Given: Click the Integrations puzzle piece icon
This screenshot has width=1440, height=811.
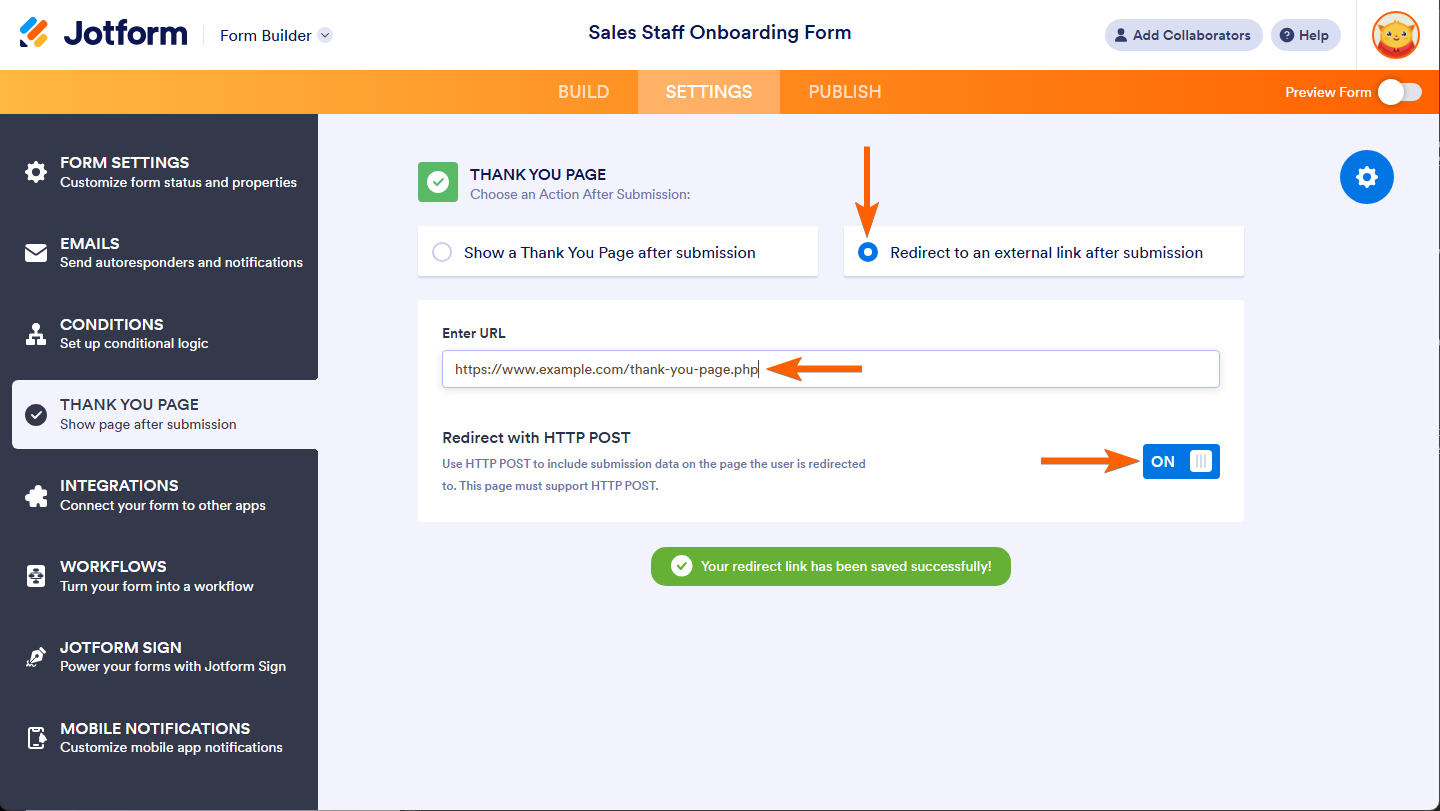Looking at the screenshot, I should [36, 495].
